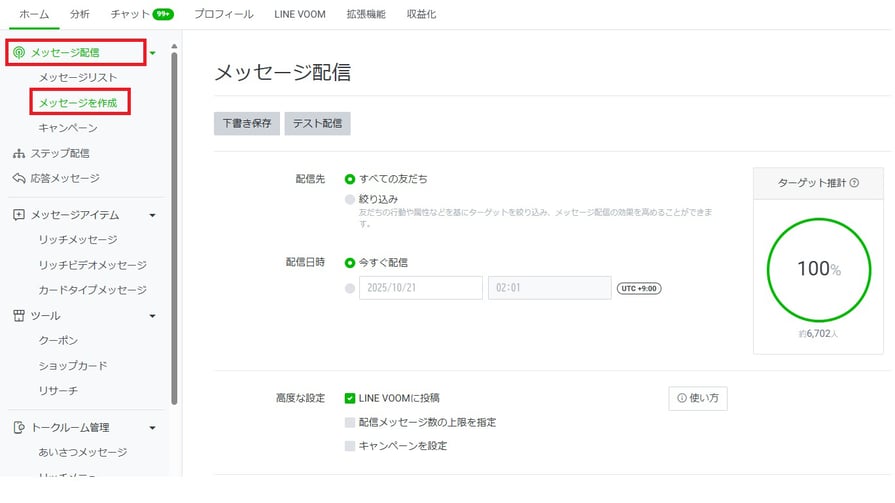Click the UTC +9:00 timezone badge
The height and width of the screenshot is (503, 895).
[x=639, y=288]
